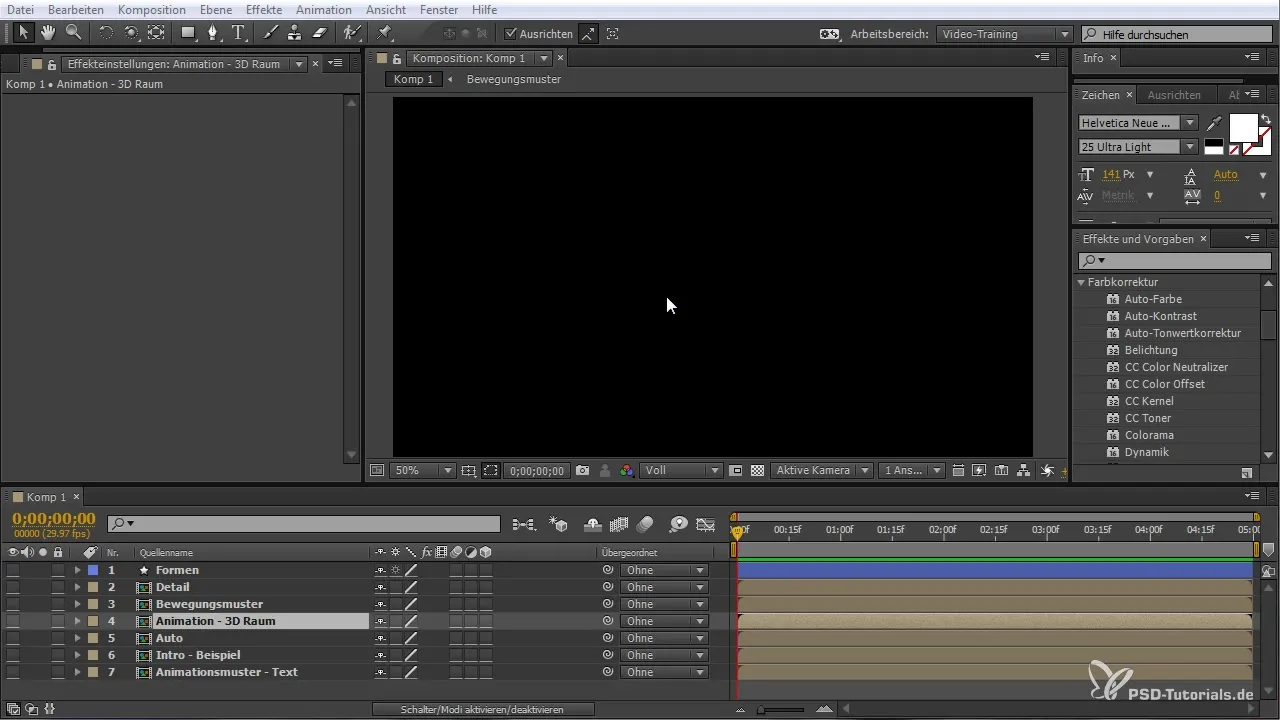Open the Voll resolution dropdown
Image resolution: width=1280 pixels, height=720 pixels.
(x=681, y=470)
